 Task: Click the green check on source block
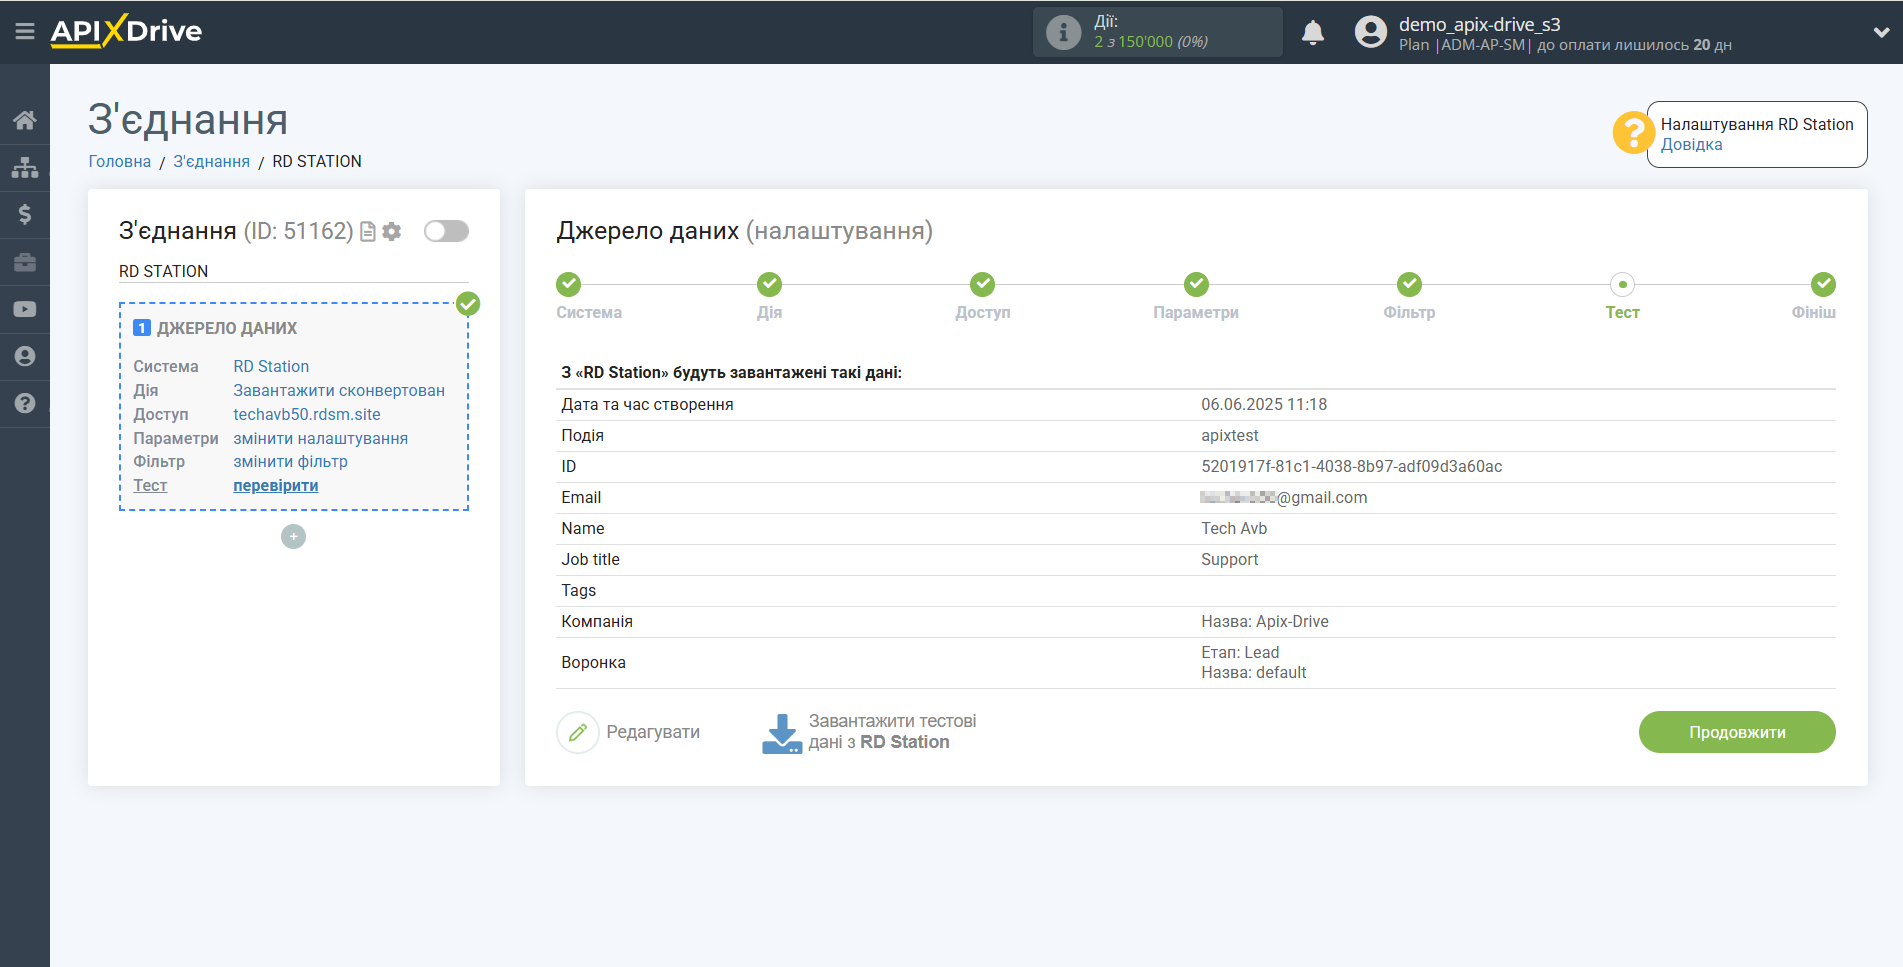pos(468,304)
